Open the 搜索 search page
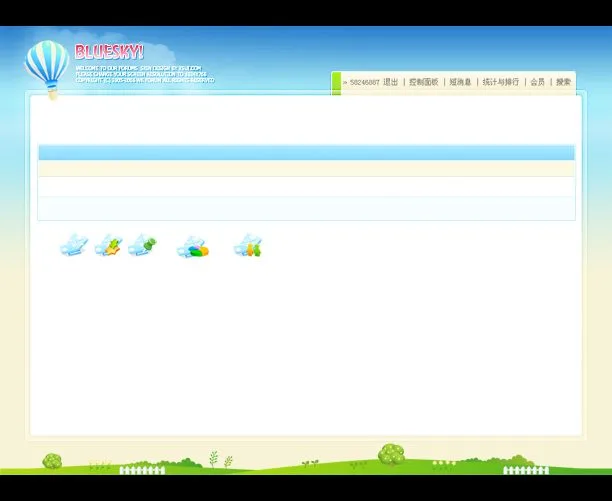The width and height of the screenshot is (612, 501). (x=563, y=83)
